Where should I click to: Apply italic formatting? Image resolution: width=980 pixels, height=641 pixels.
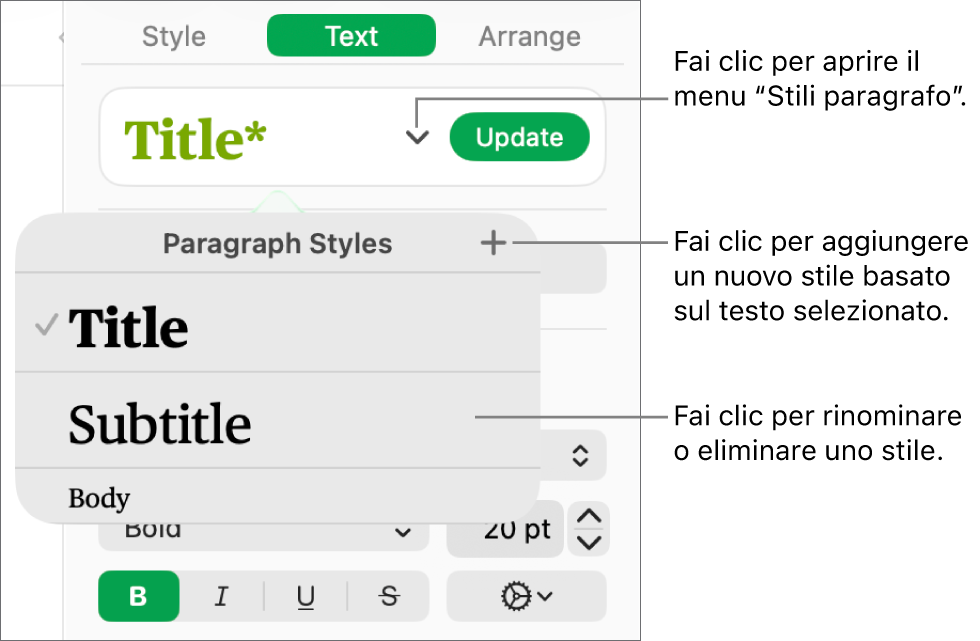222,596
